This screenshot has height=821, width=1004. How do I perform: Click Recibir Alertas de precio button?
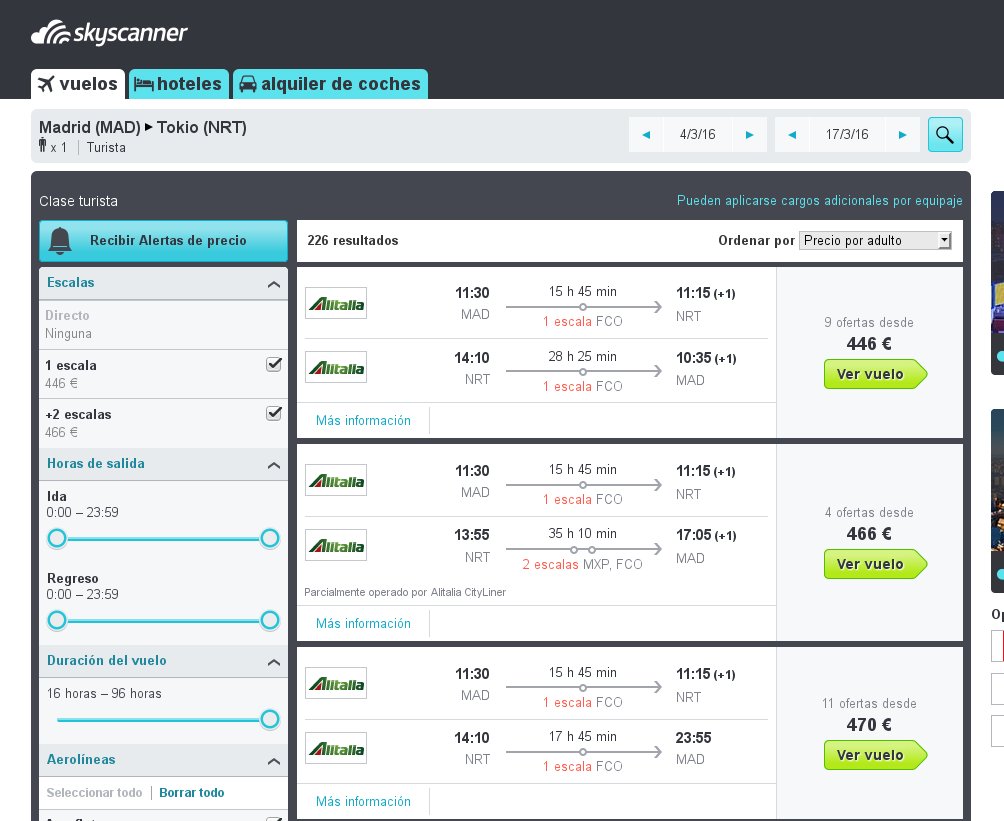[163, 241]
